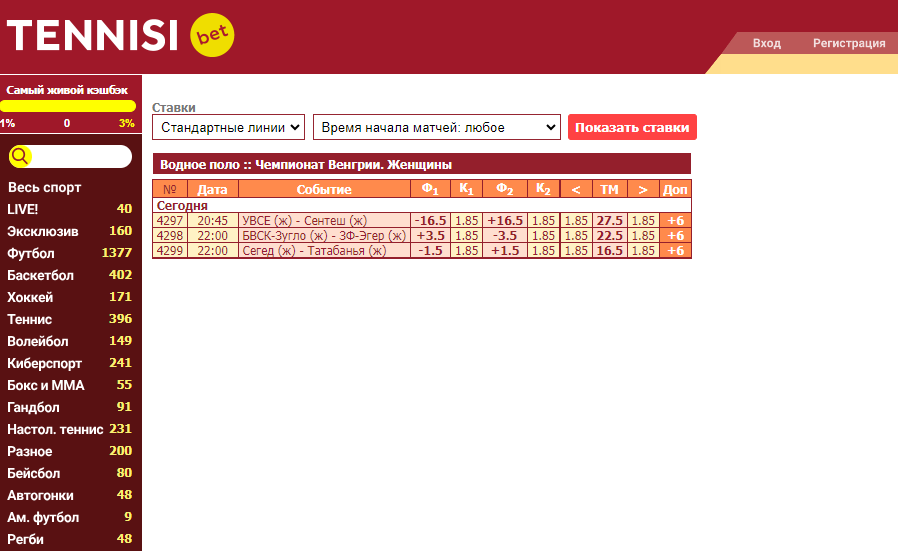This screenshot has height=551, width=898.
Task: Click the Сегодня date row
Action: point(422,205)
